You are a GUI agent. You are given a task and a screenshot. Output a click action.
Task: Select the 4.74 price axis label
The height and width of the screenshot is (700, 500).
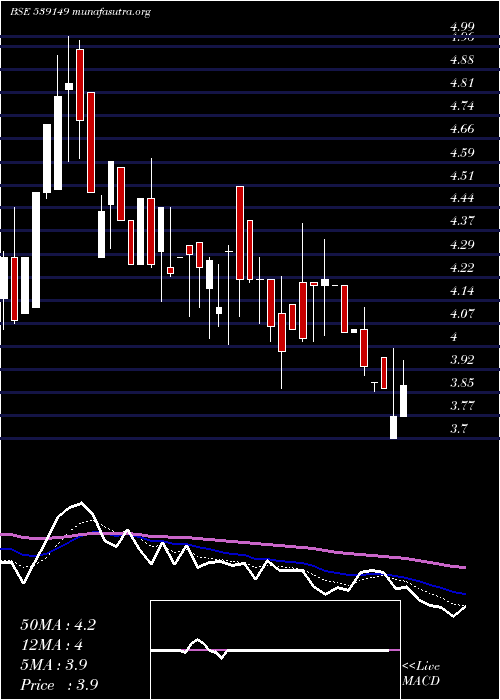tap(462, 106)
